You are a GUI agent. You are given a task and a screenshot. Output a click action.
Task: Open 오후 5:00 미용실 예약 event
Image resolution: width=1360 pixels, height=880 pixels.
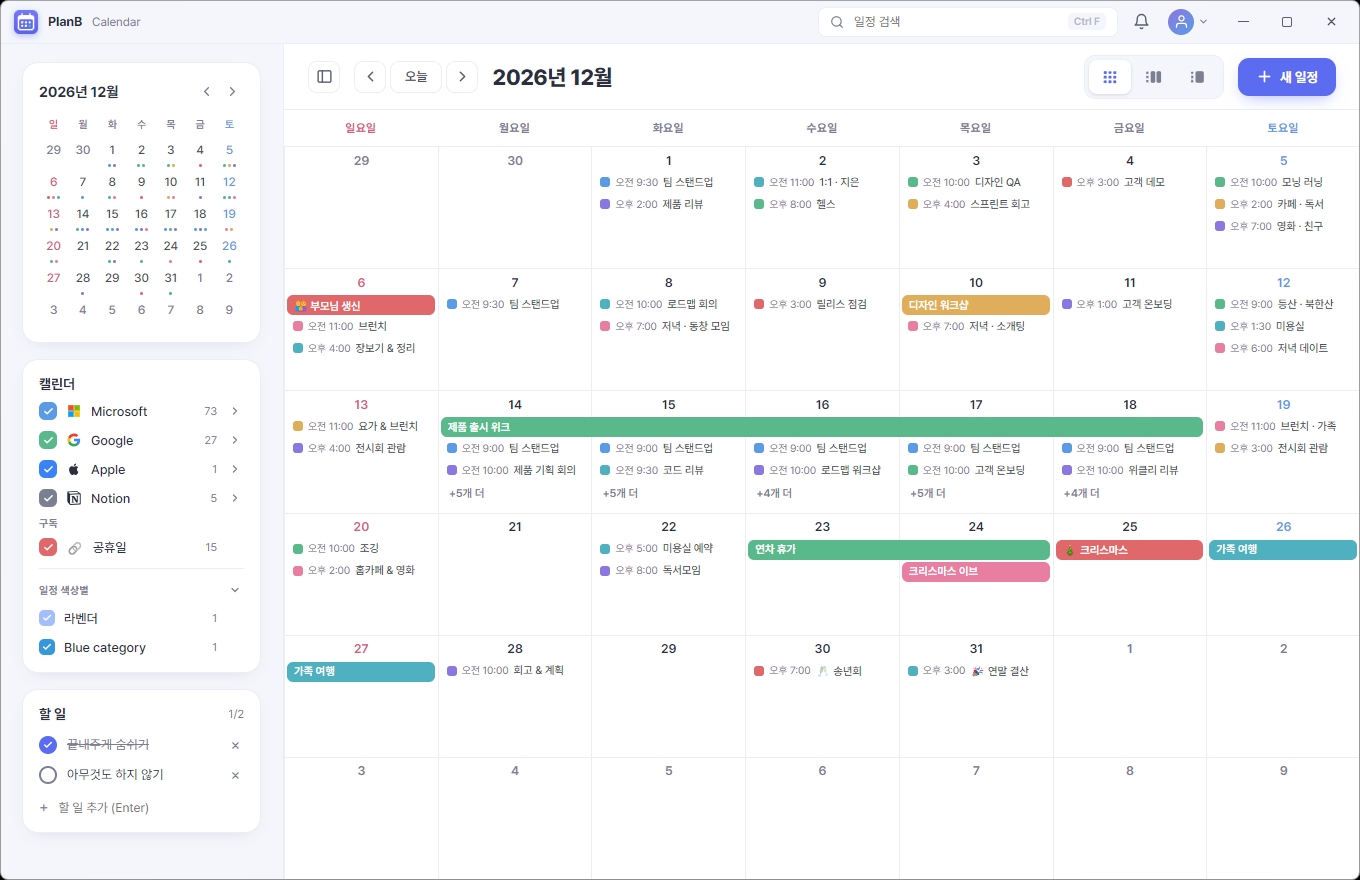668,548
